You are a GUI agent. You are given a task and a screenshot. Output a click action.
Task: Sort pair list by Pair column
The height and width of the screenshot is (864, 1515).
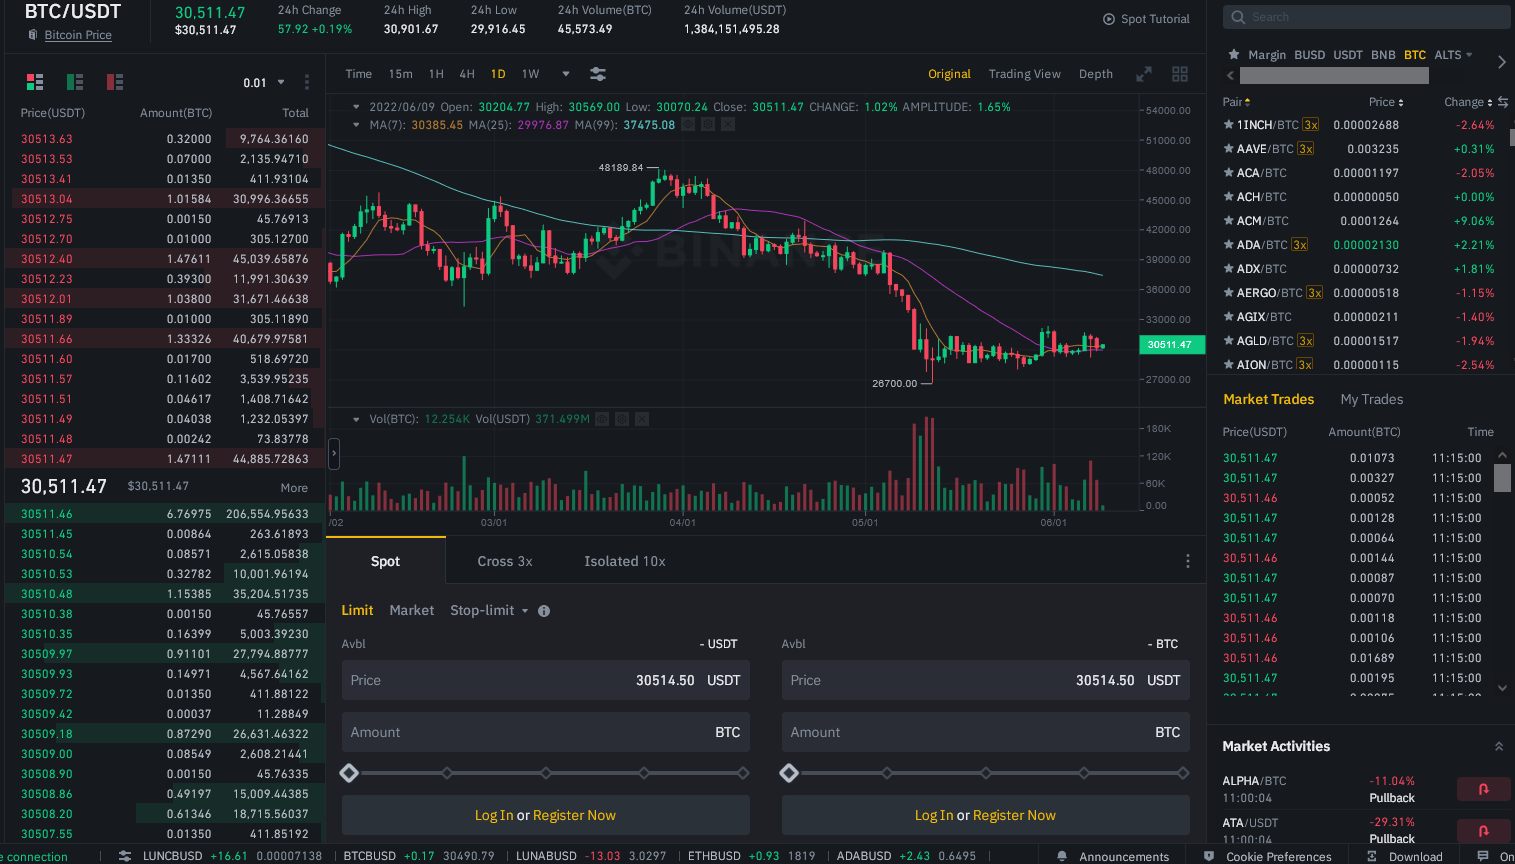pyautogui.click(x=1236, y=102)
